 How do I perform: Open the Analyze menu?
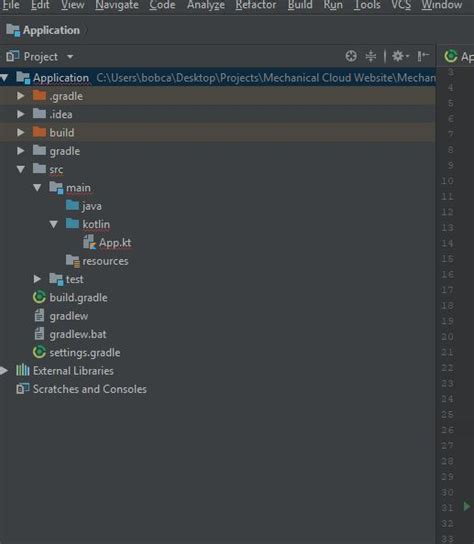[x=206, y=5]
